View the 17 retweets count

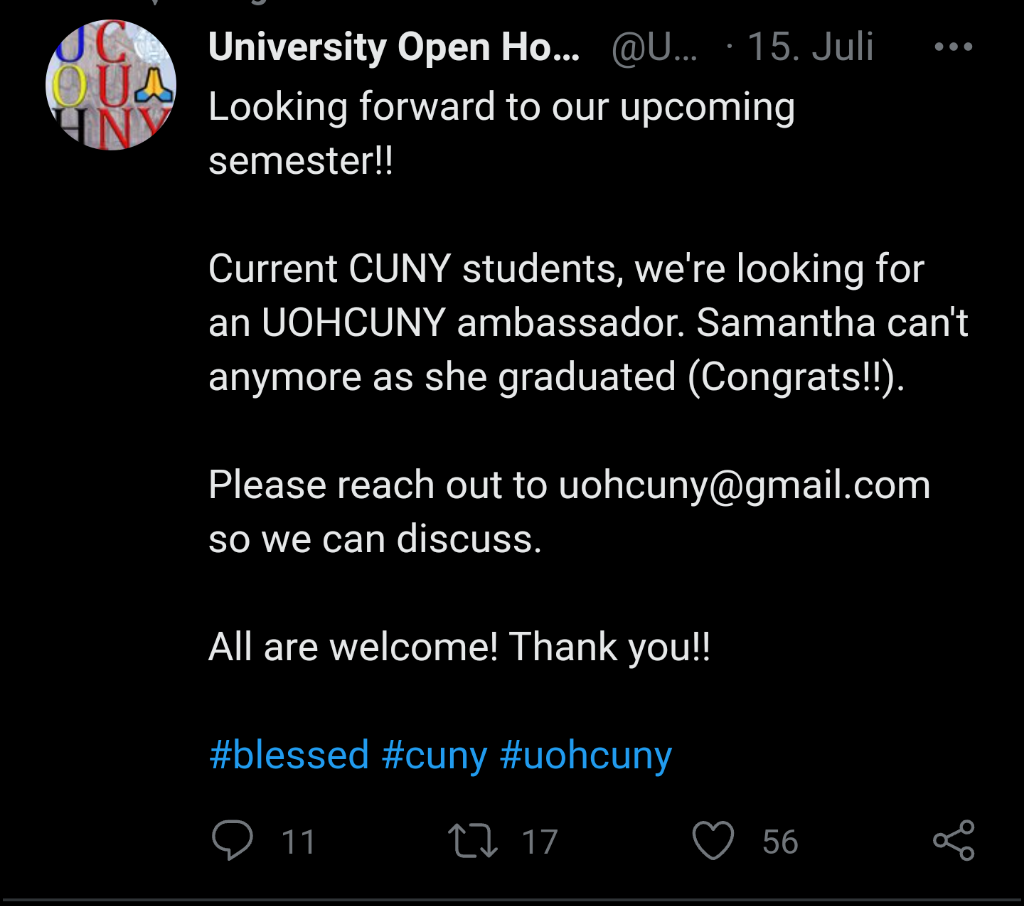pos(539,842)
